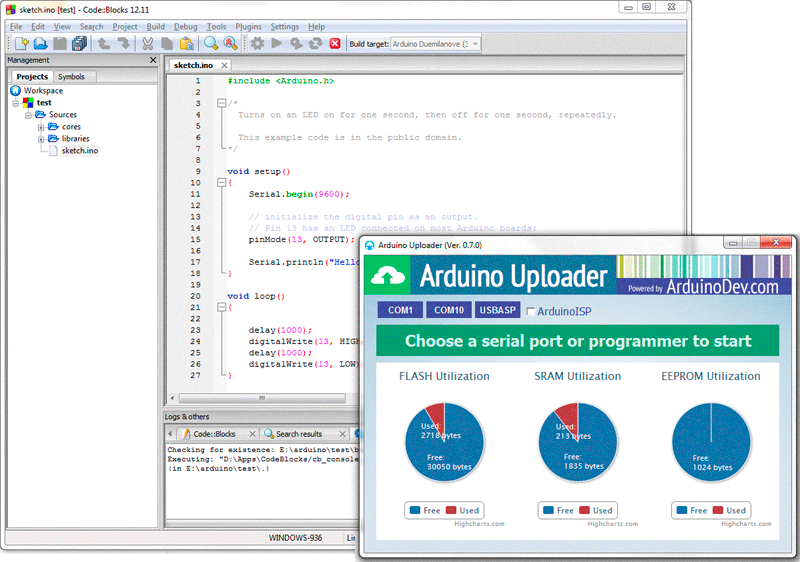Click the Build gear icon
800x562 pixels.
(x=258, y=44)
